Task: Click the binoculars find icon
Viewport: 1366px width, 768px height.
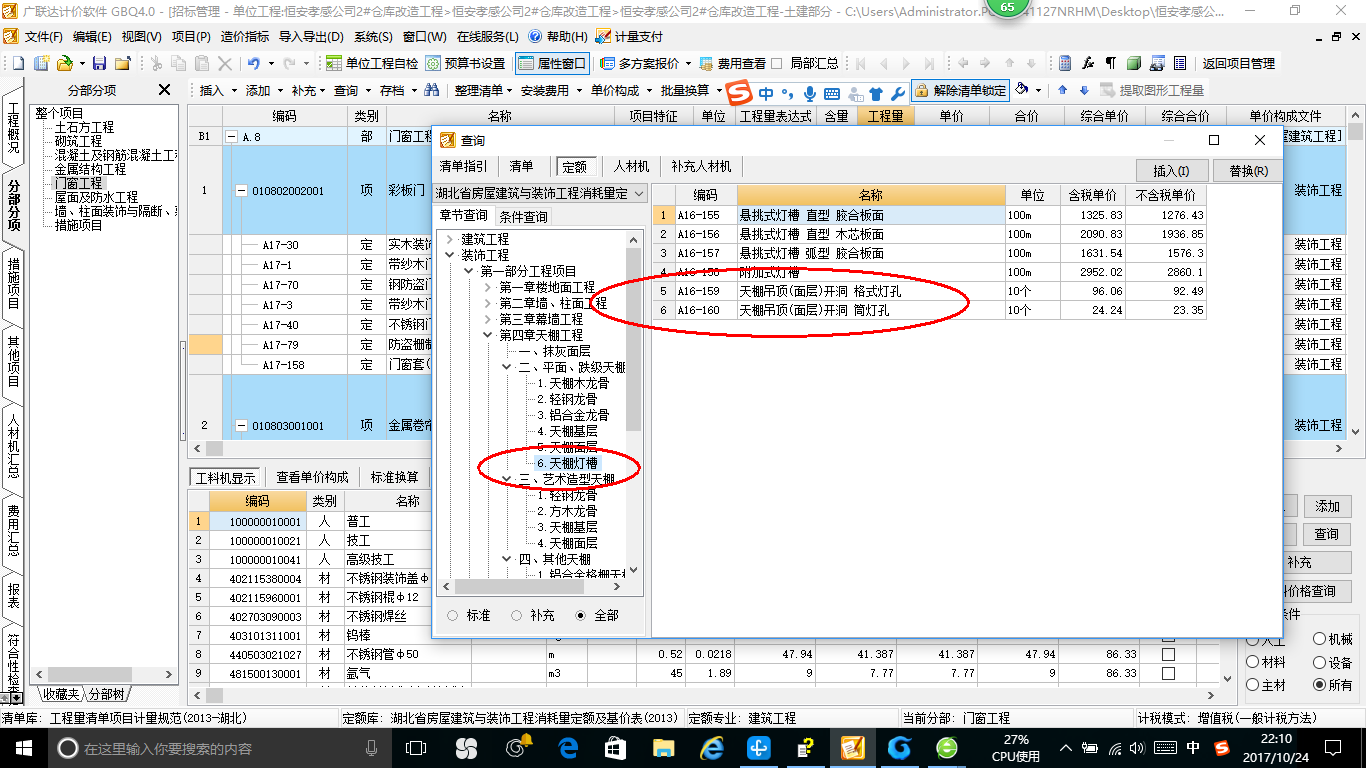Action: pos(432,90)
